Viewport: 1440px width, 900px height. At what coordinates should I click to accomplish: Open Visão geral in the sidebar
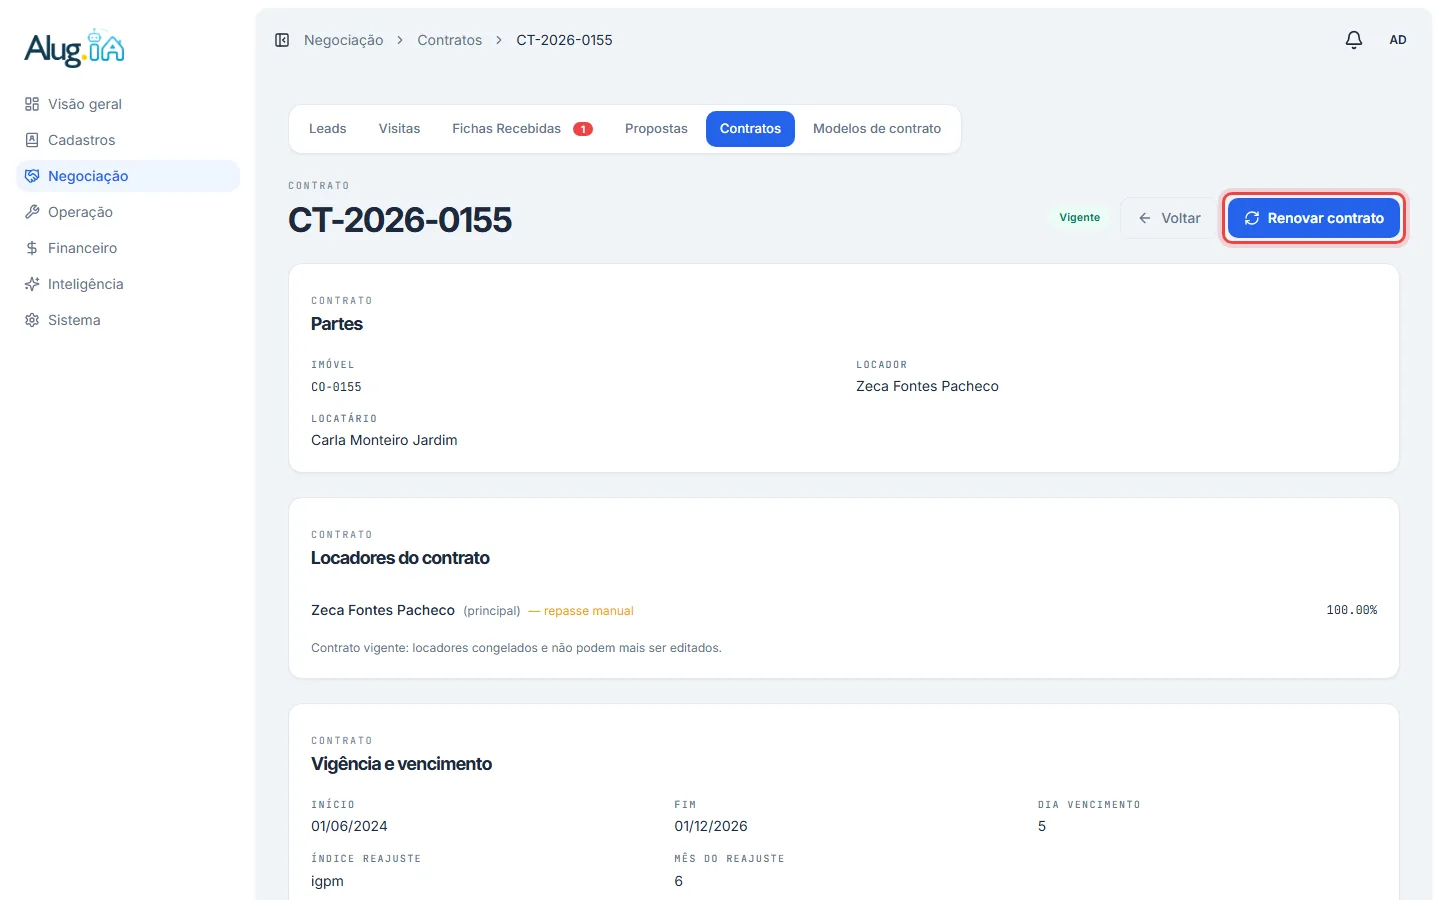(x=128, y=104)
